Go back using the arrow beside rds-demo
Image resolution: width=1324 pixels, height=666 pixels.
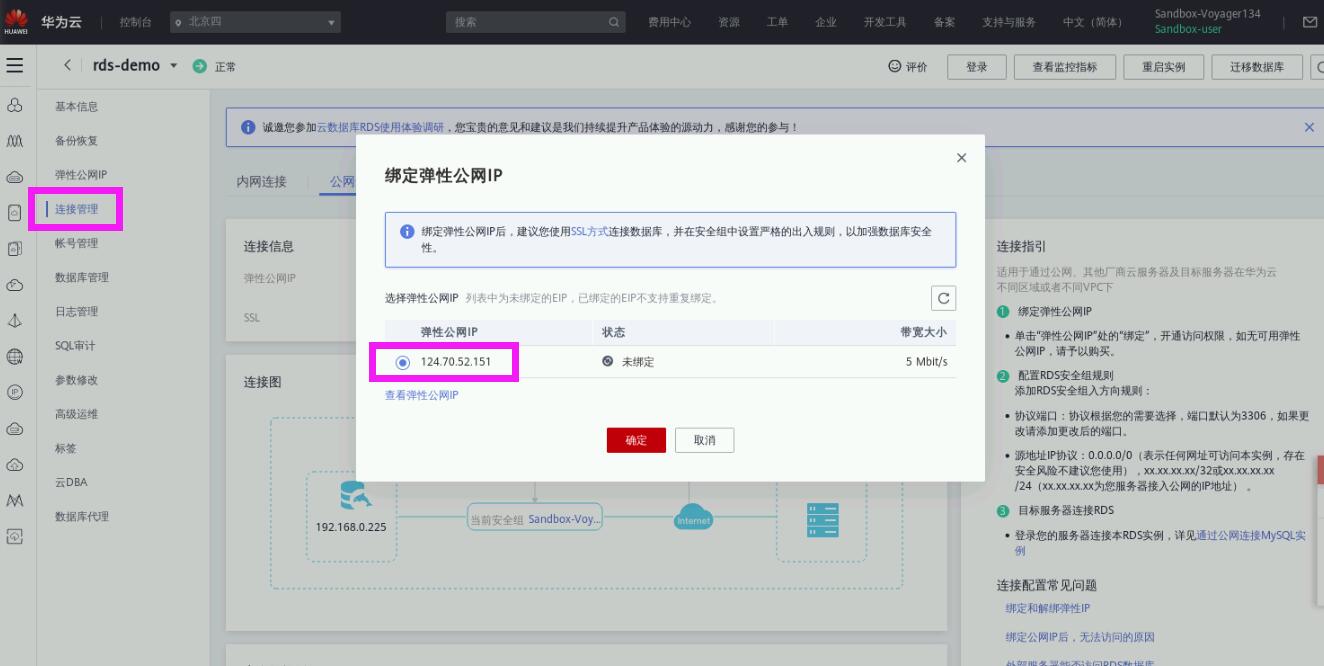[68, 66]
